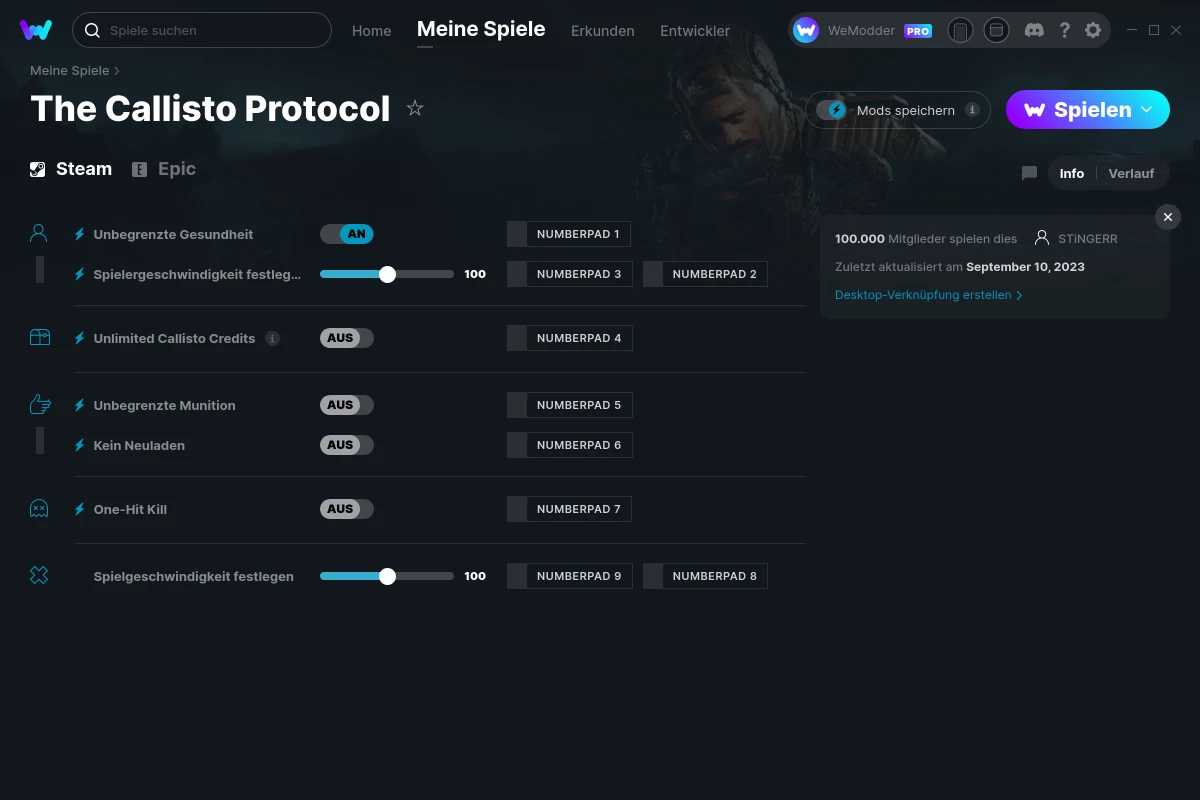This screenshot has width=1200, height=800.
Task: Open Erkunden tab
Action: 603,31
